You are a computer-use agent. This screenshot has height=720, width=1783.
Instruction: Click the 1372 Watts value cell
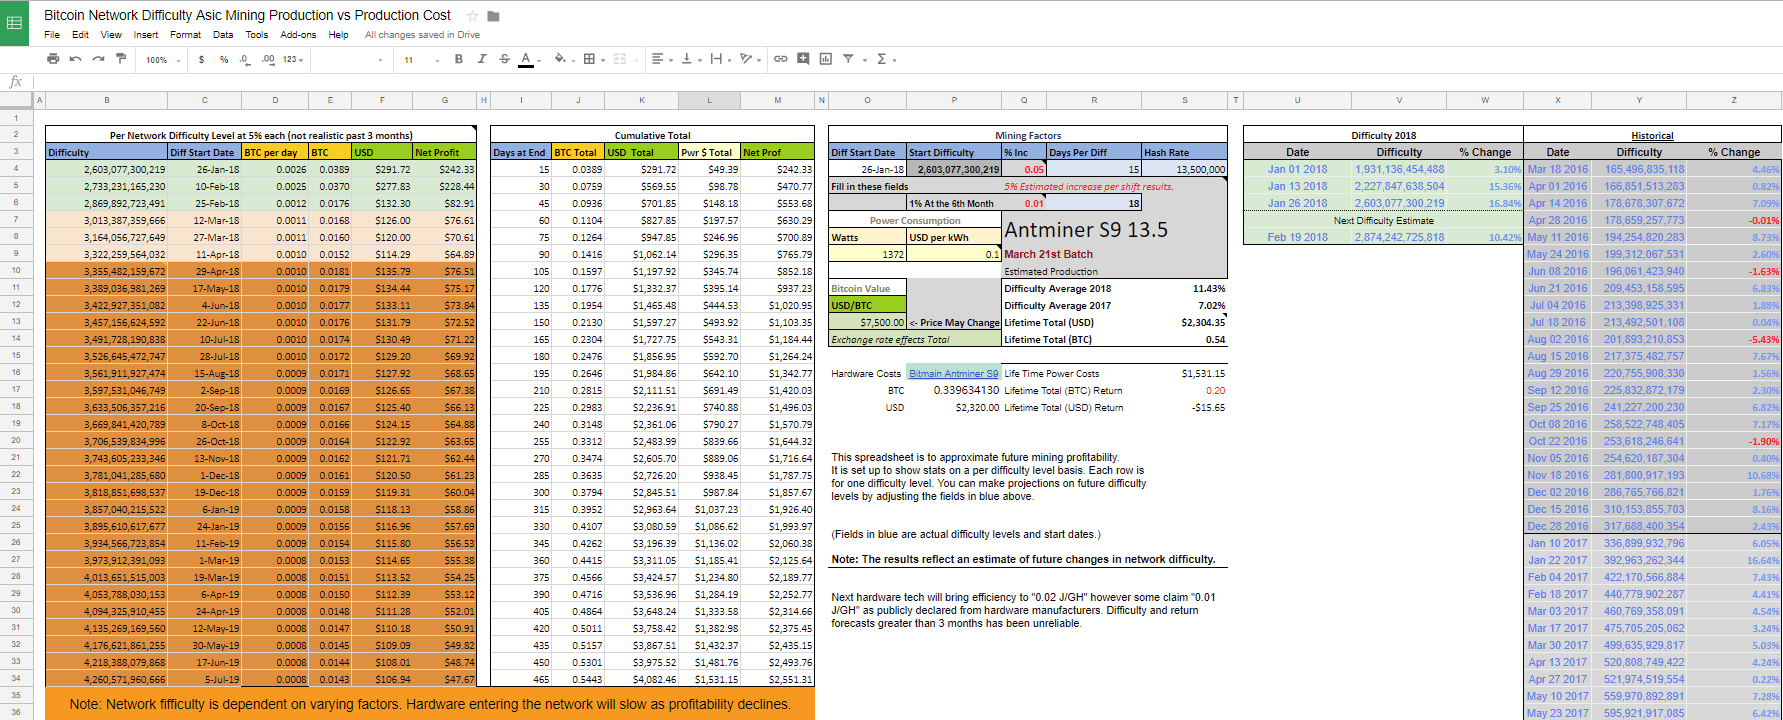[867, 255]
